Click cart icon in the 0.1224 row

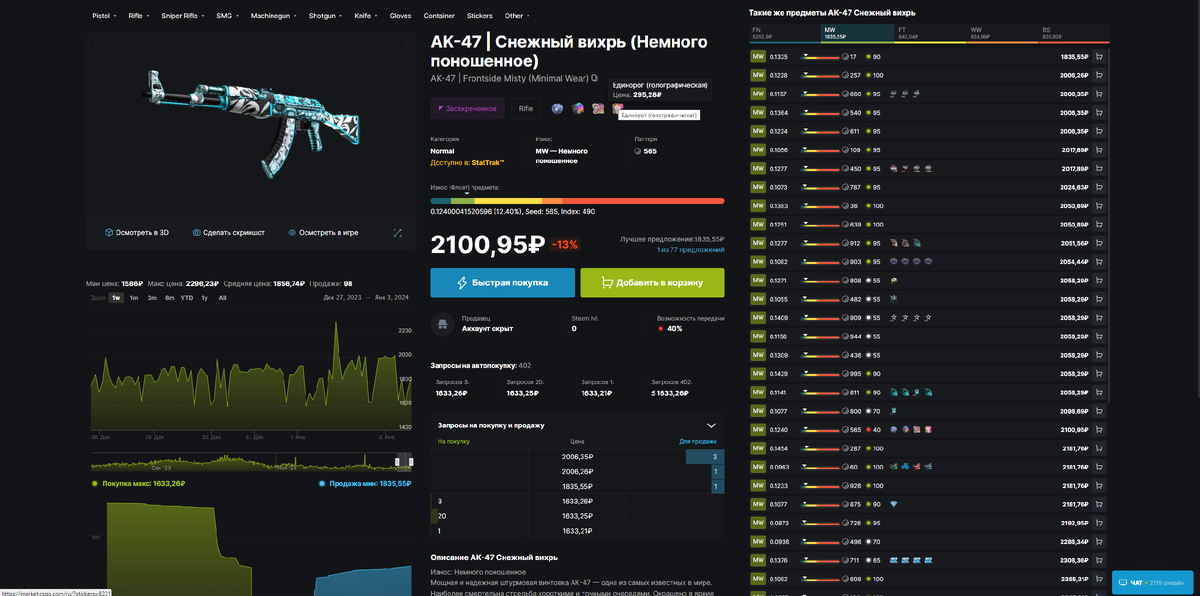click(1100, 131)
